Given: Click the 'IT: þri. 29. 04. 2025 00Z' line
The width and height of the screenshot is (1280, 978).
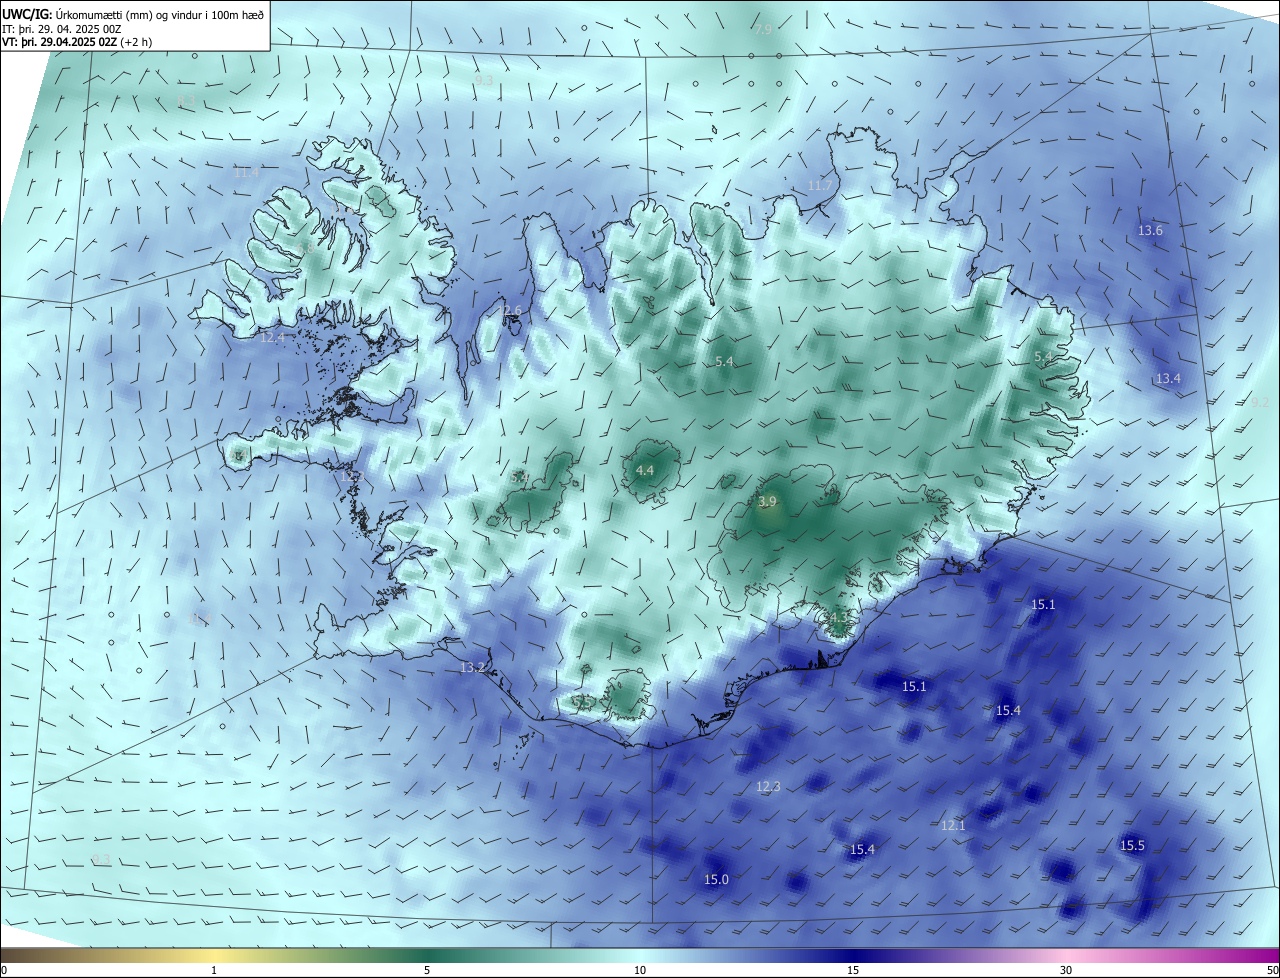Looking at the screenshot, I should coord(62,29).
